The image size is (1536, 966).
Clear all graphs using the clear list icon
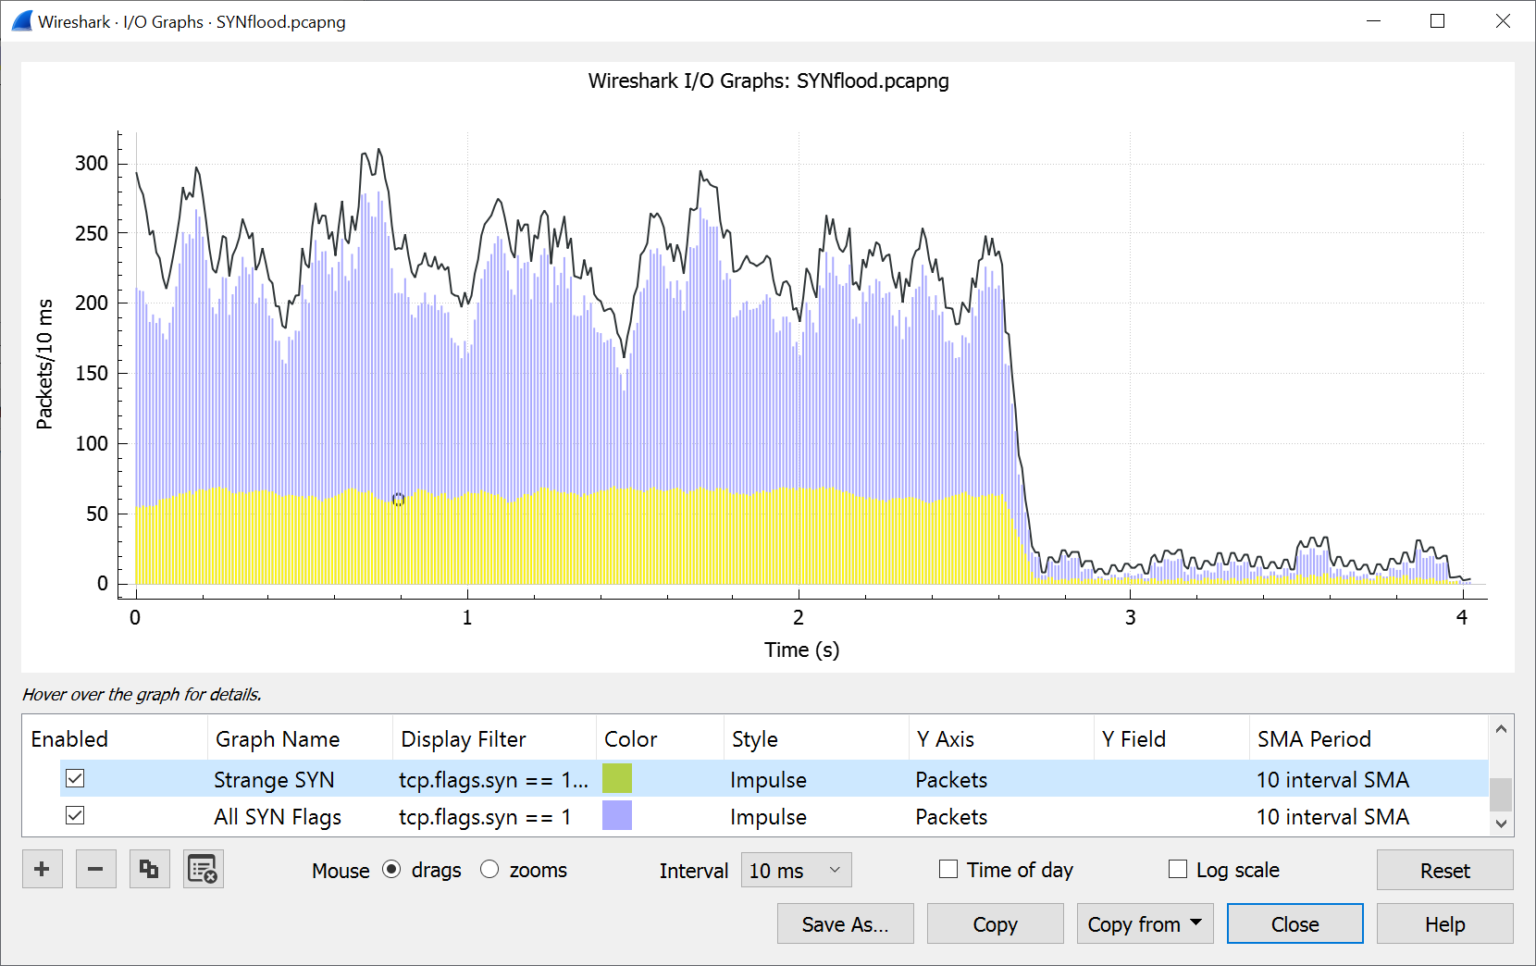203,869
